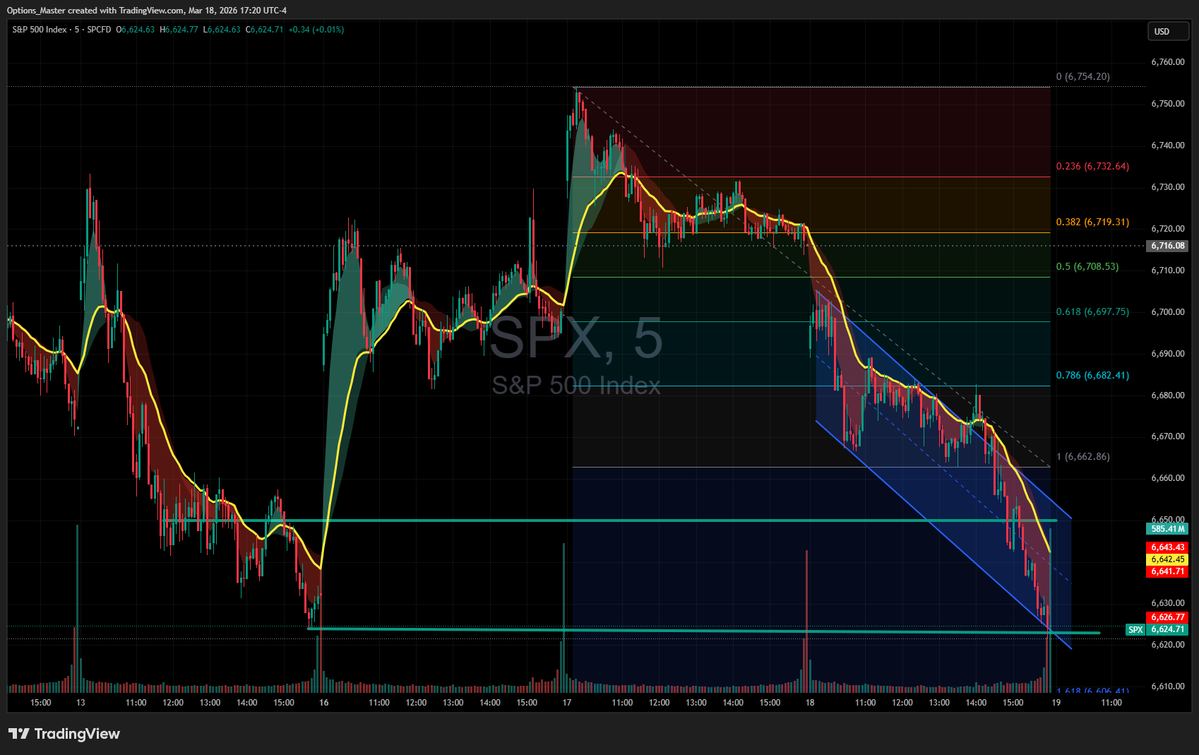
Task: Click the close value C 6,624.71 in legend
Action: (265, 30)
